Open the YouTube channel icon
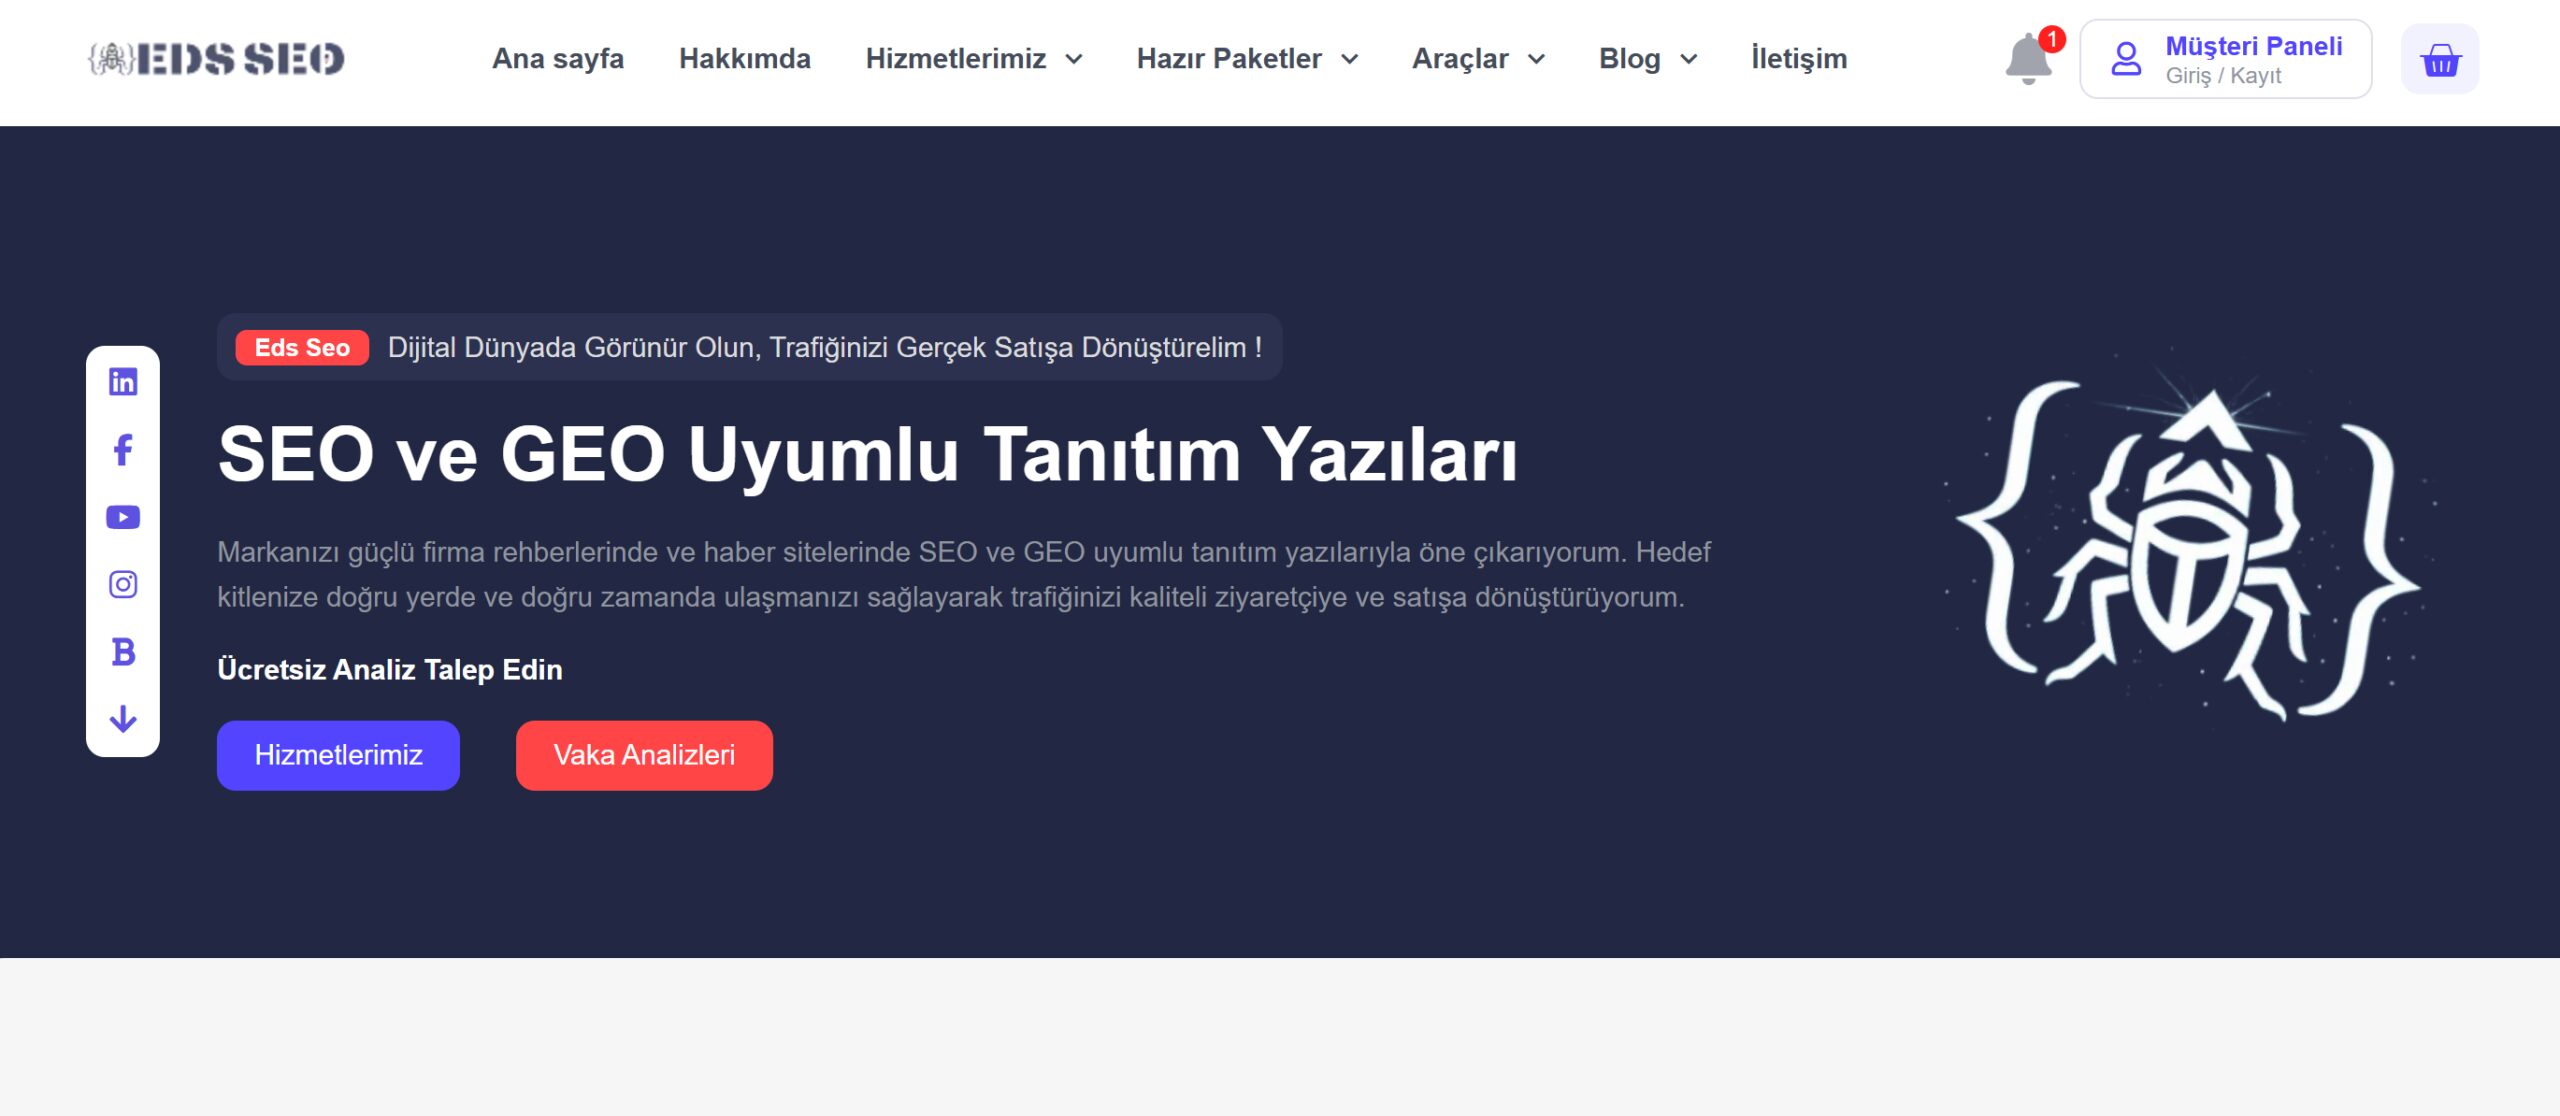 point(123,517)
